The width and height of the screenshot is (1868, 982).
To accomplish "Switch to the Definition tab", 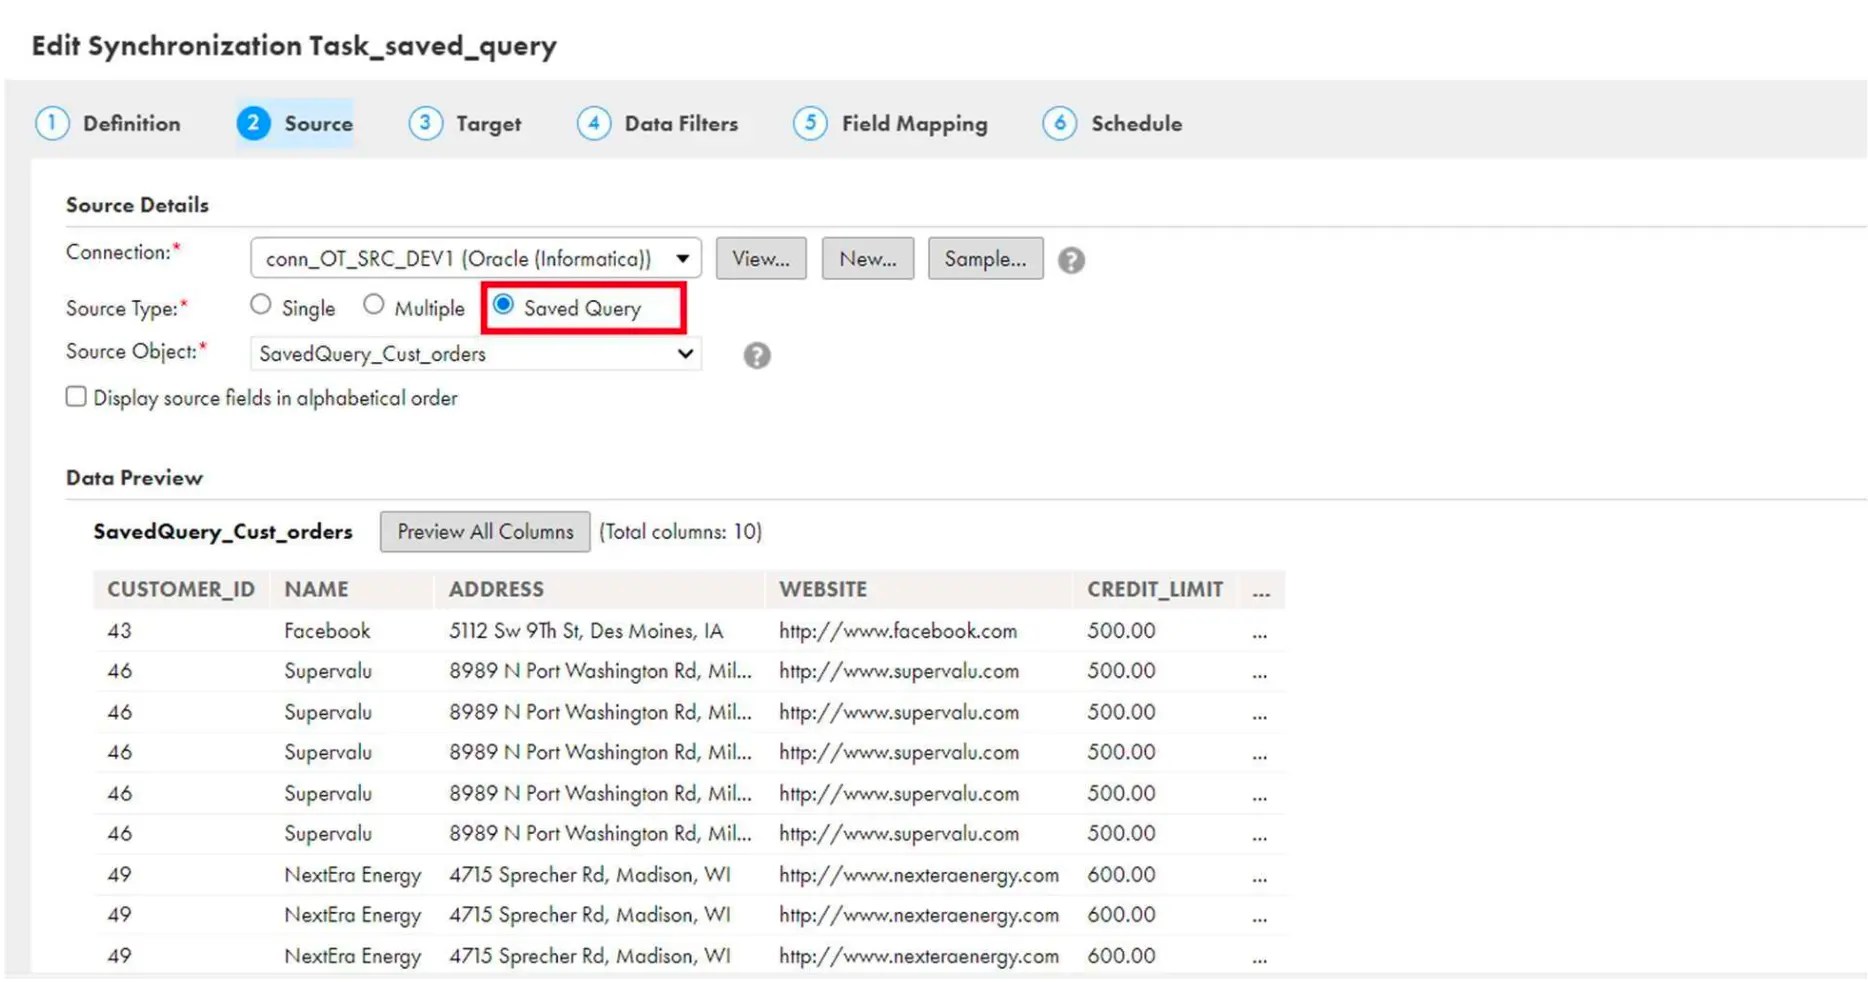I will (131, 123).
